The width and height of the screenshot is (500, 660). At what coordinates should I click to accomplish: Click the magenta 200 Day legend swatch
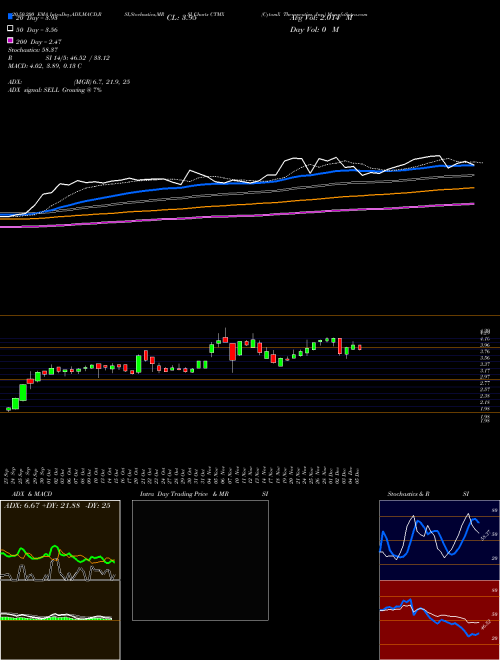[10, 41]
